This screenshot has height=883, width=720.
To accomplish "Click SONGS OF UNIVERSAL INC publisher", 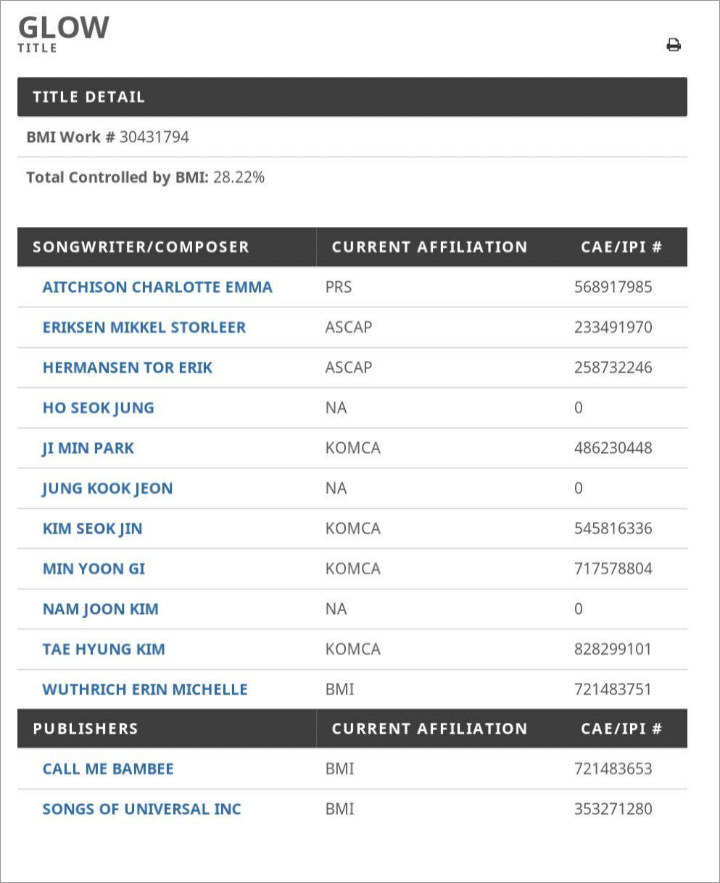I will (142, 809).
